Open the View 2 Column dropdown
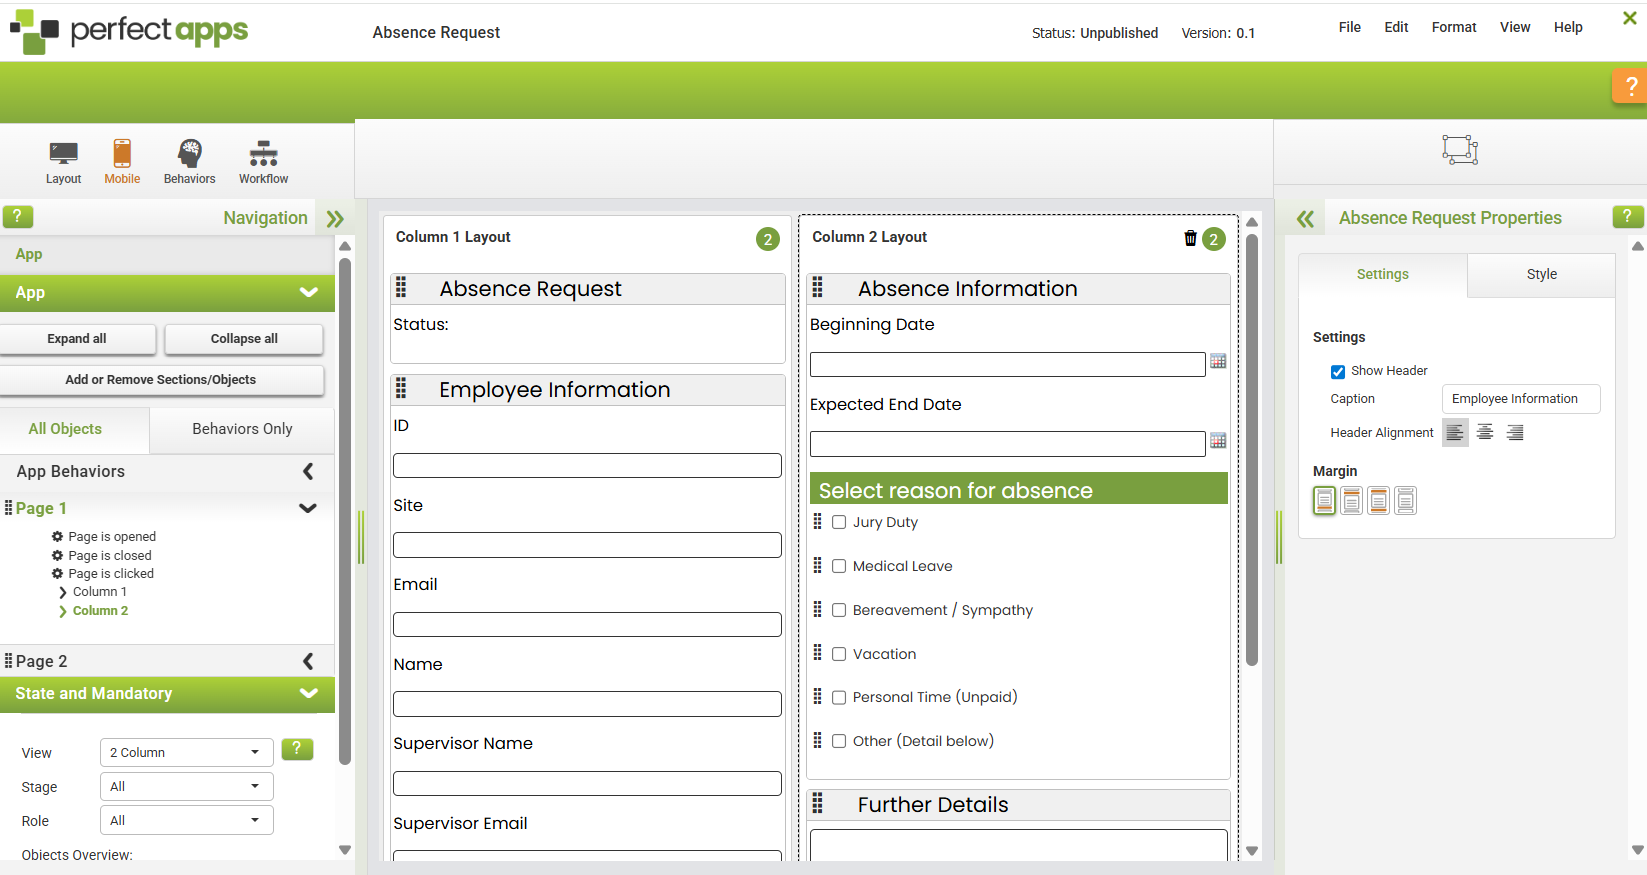 click(x=186, y=753)
